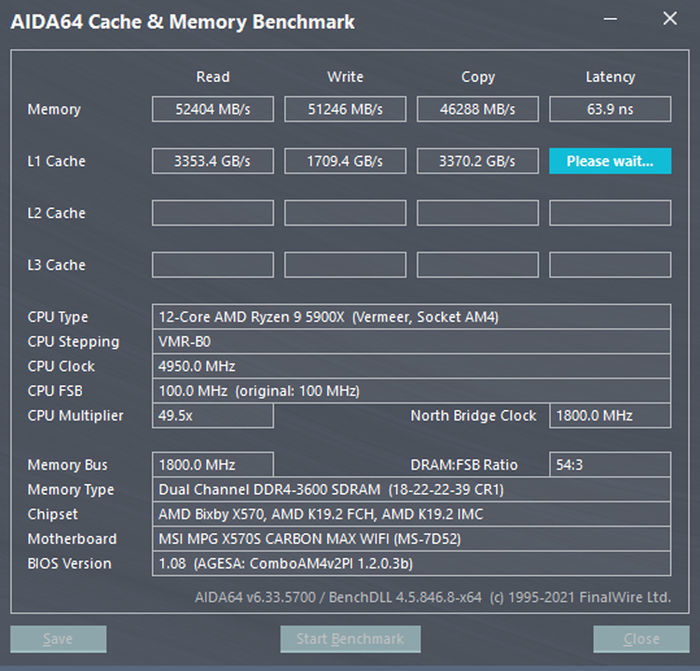Screen dimensions: 700x671
Task: Select the L1 Cache Write value 1709.4 GB/s
Action: [345, 161]
